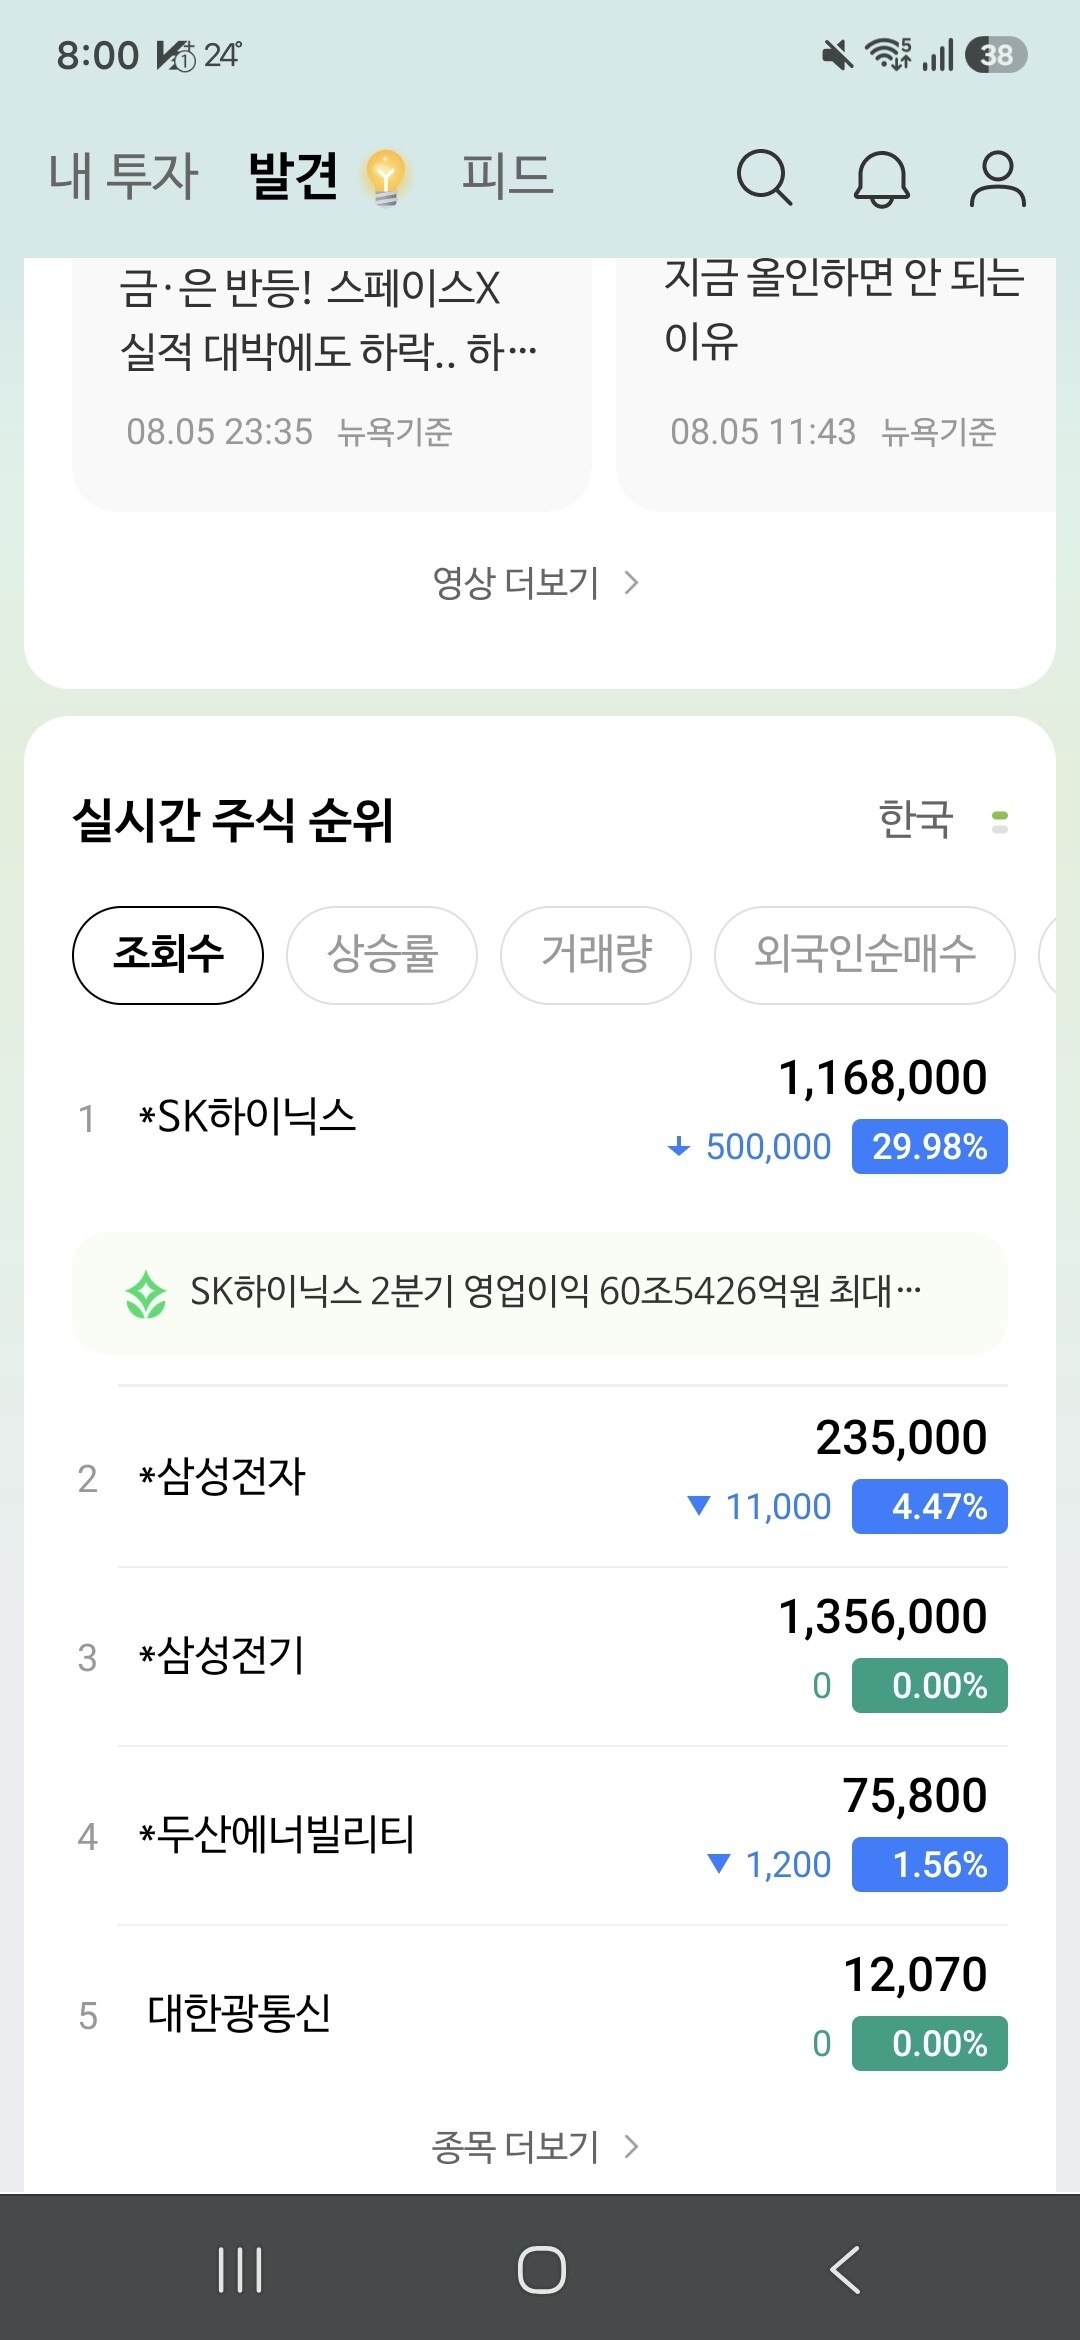Select the 조회수 ranking filter
Image resolution: width=1080 pixels, height=2340 pixels.
click(x=168, y=955)
